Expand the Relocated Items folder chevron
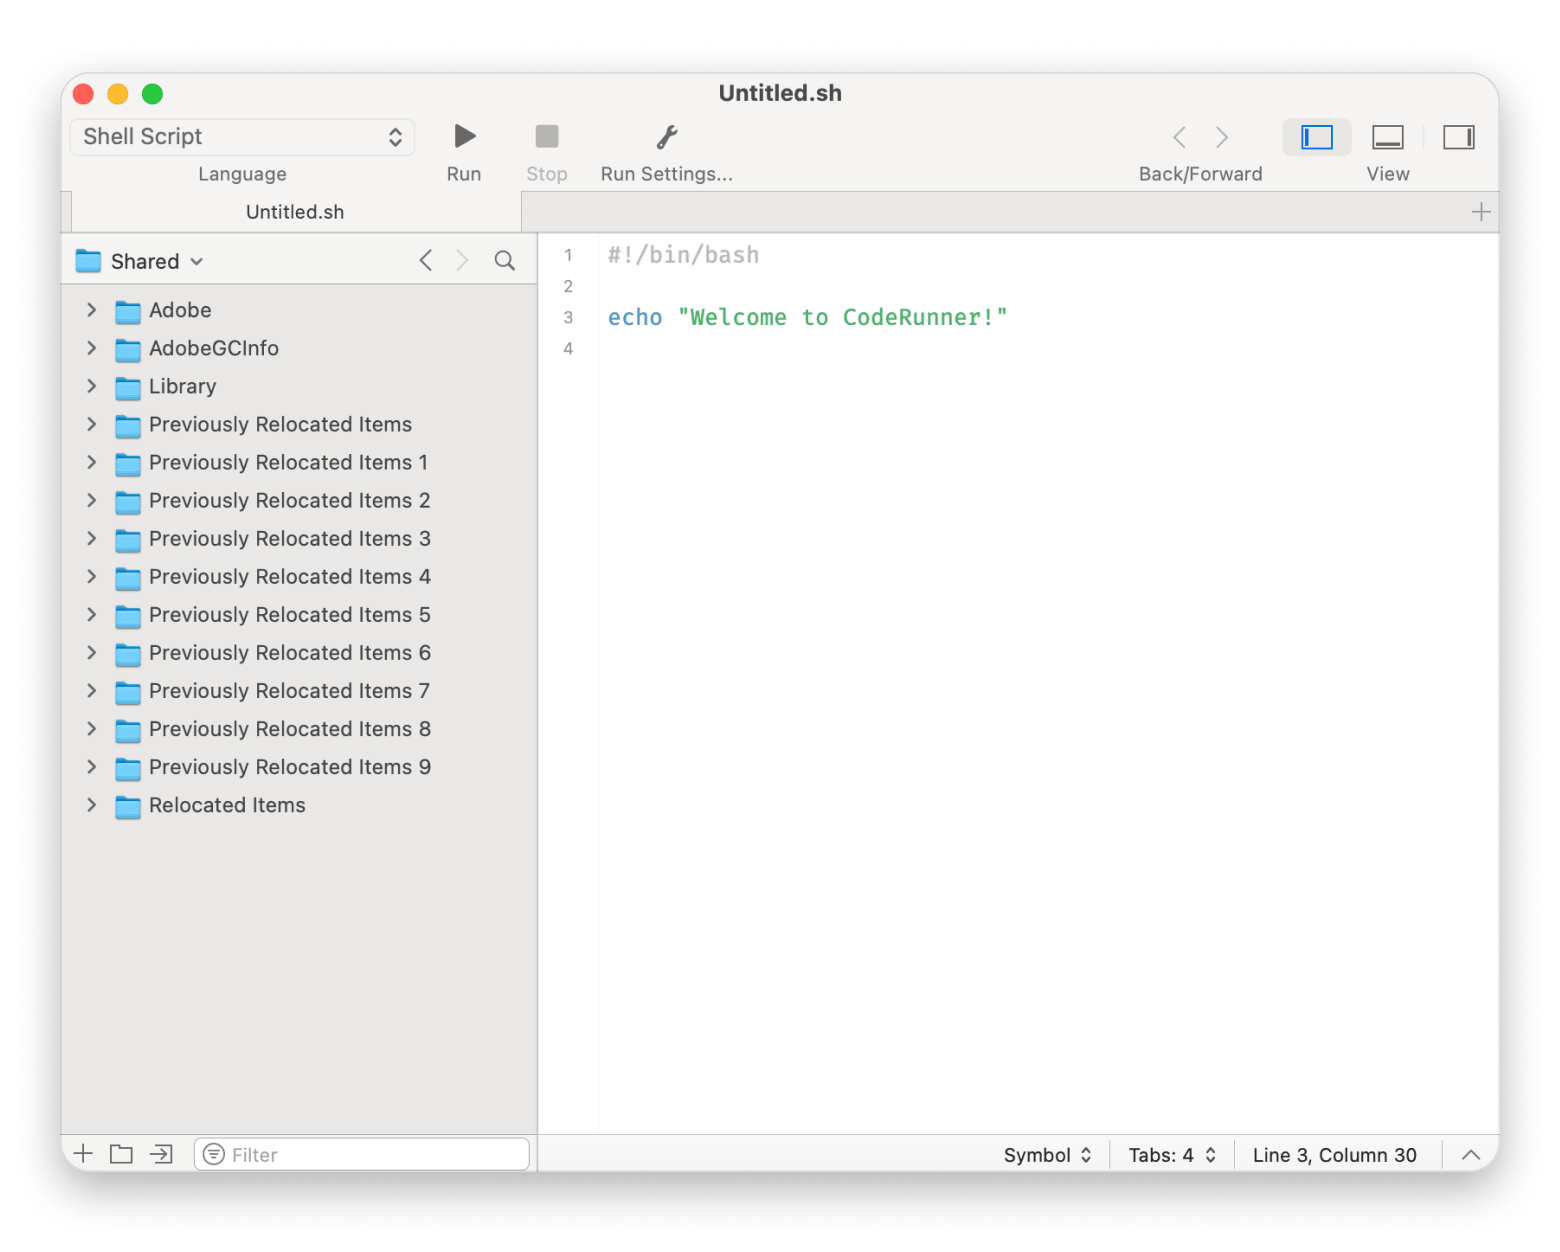1560x1252 pixels. click(92, 805)
